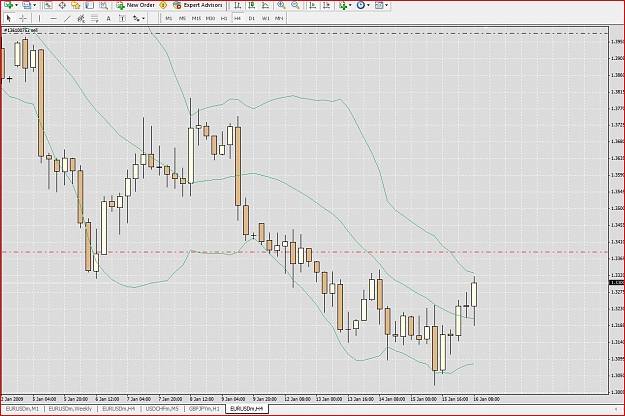Open the Strategy Tester icon

(103, 5)
